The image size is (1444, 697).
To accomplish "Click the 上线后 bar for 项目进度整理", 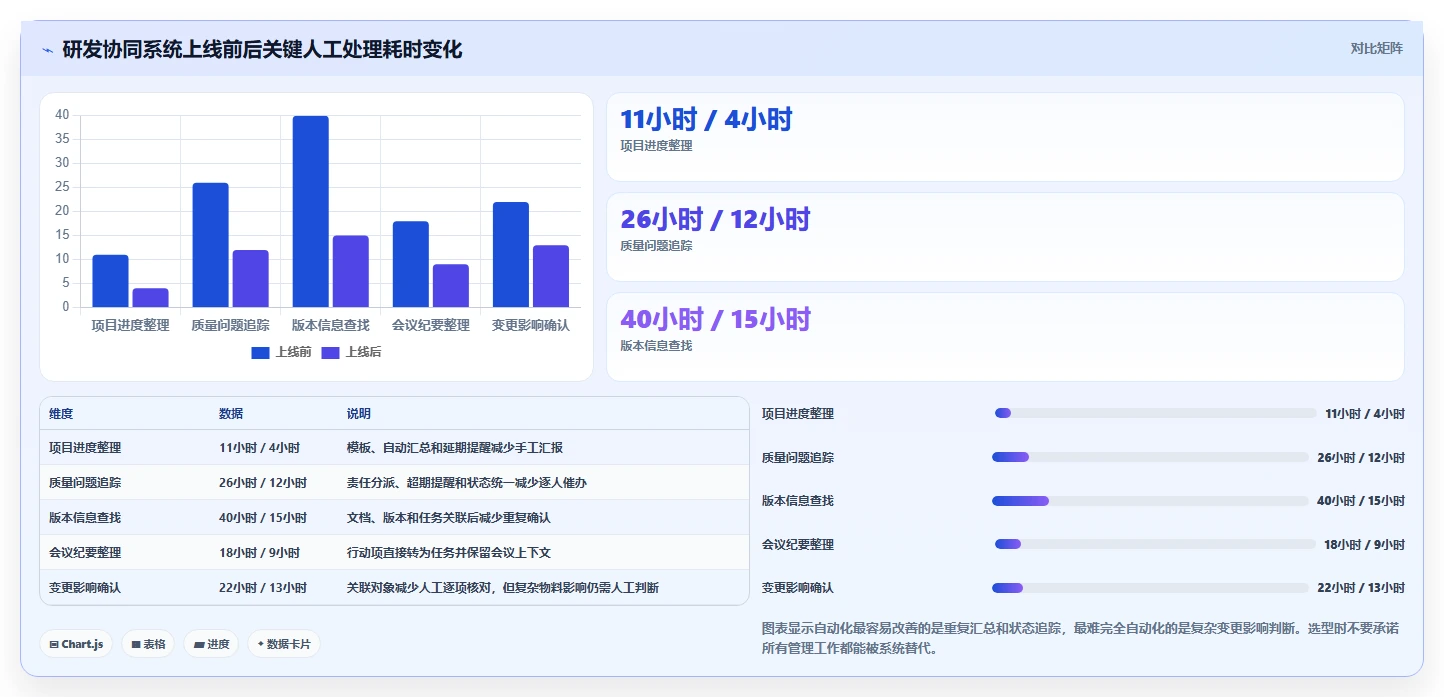I will coord(150,298).
